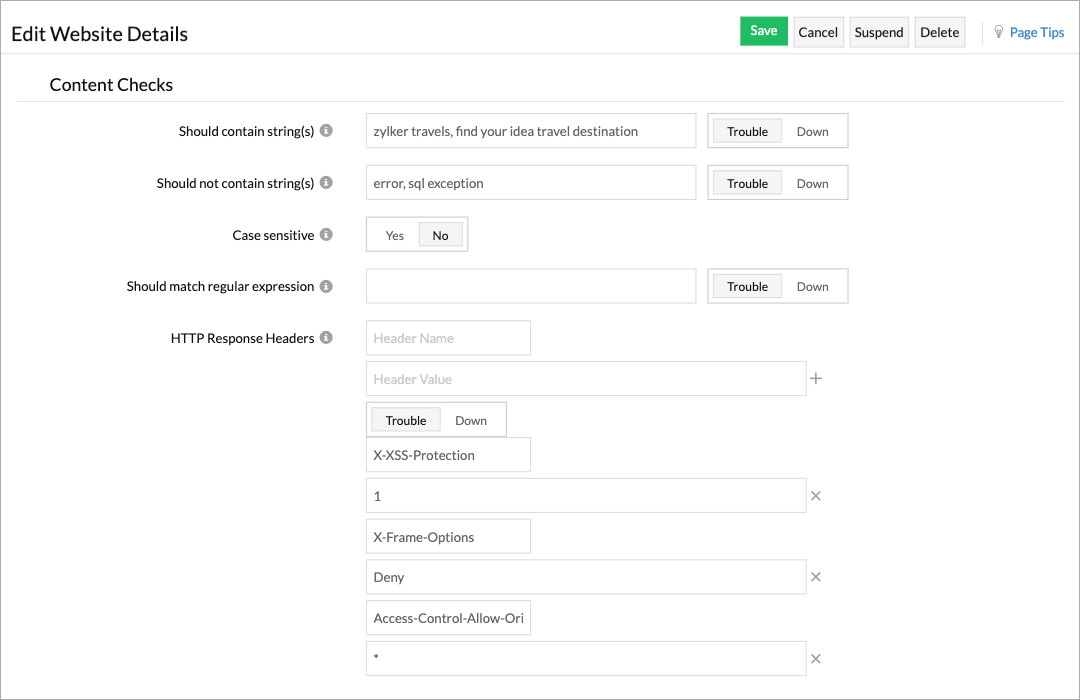Set Should contain string(s) severity to Down
The height and width of the screenshot is (700, 1080).
tap(813, 130)
